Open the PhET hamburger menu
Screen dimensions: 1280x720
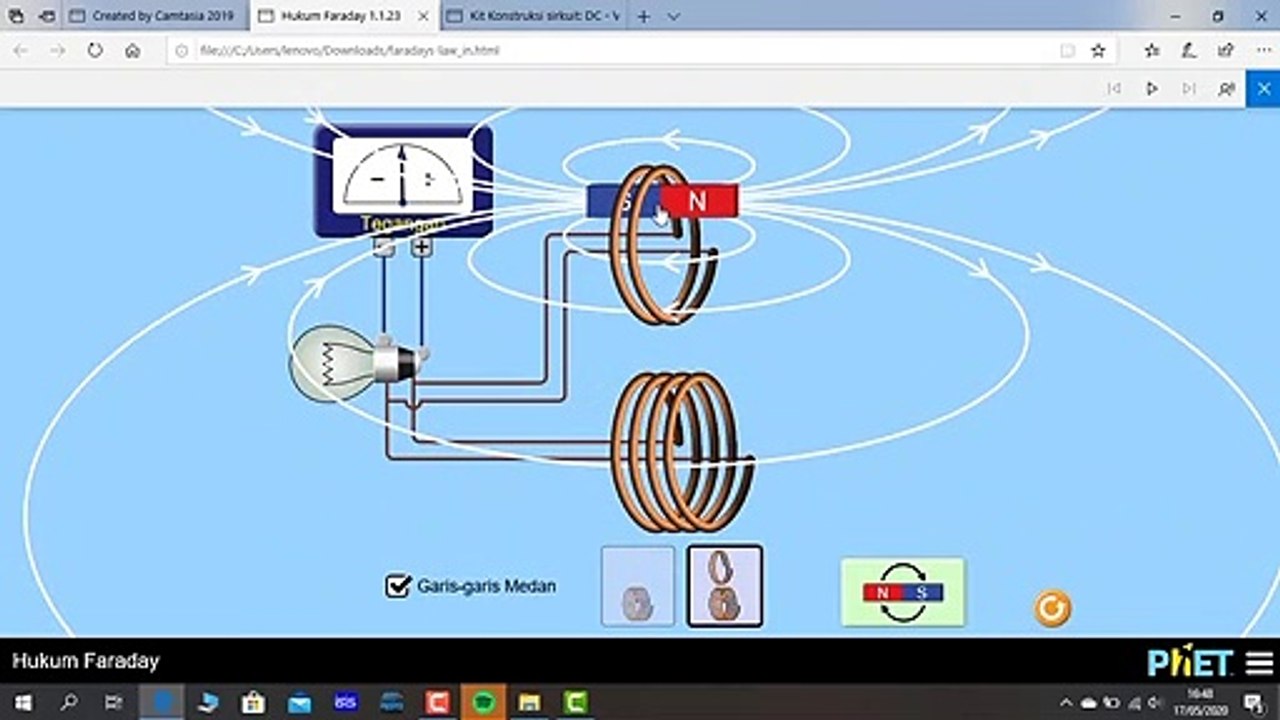tap(1259, 663)
